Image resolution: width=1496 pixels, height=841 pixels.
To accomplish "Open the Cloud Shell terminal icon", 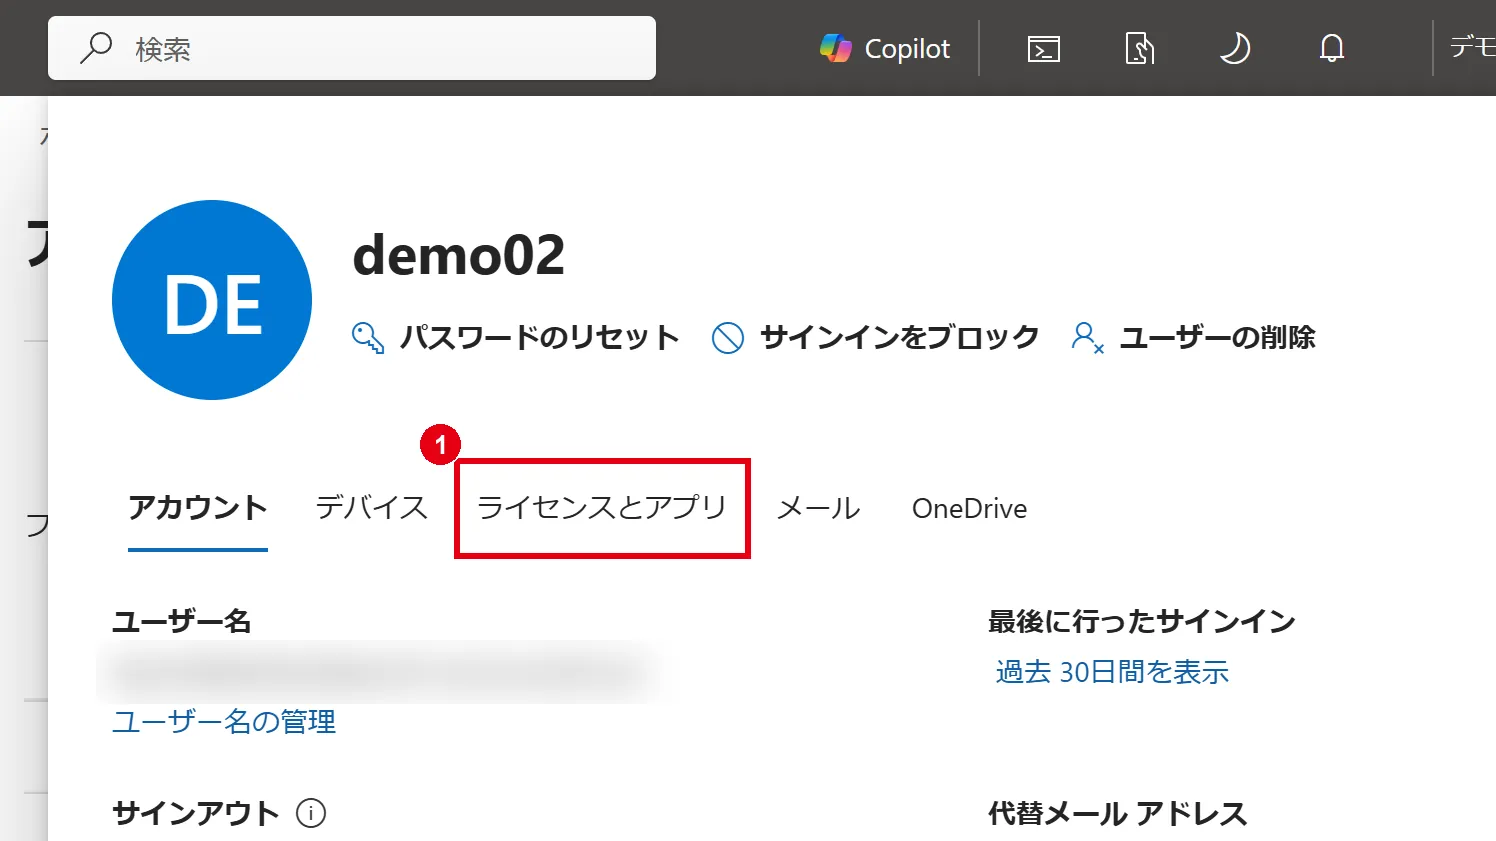I will pos(1044,48).
